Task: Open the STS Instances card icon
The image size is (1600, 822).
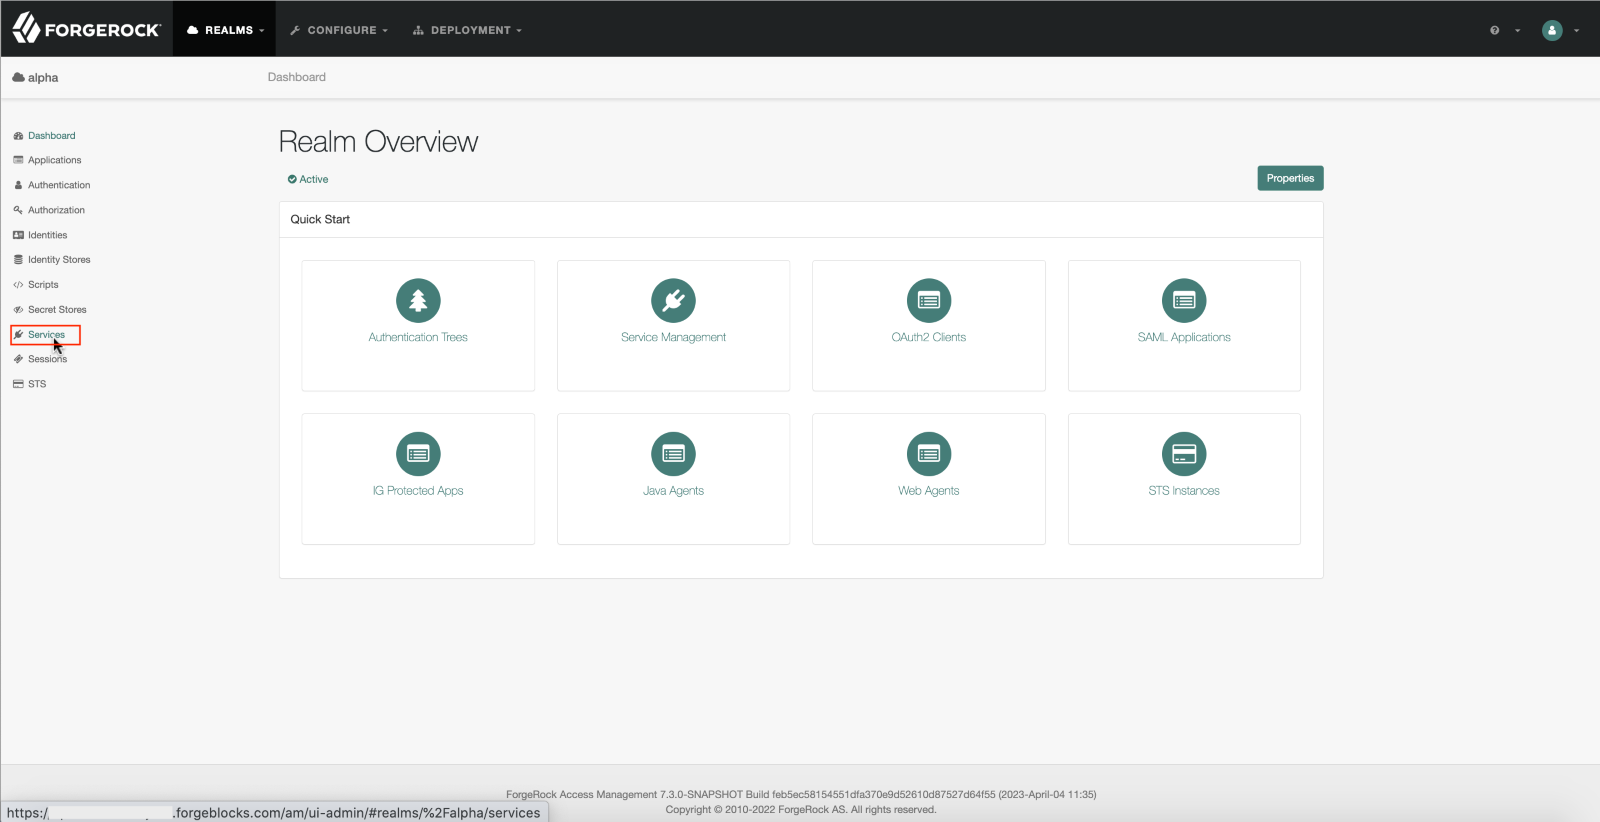Action: (1184, 454)
